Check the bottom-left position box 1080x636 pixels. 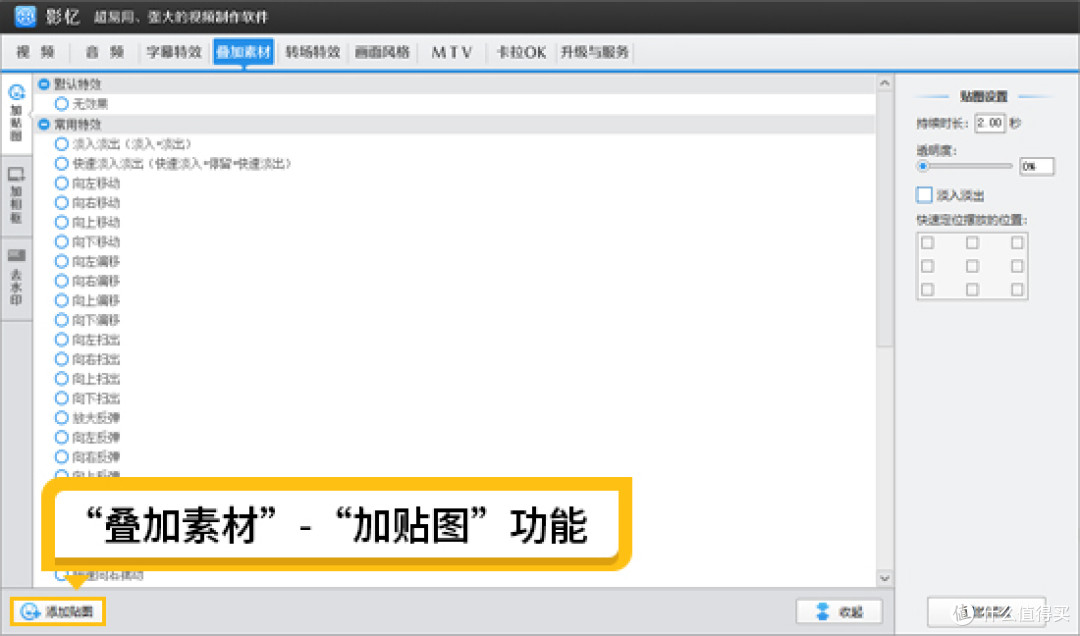tap(928, 289)
